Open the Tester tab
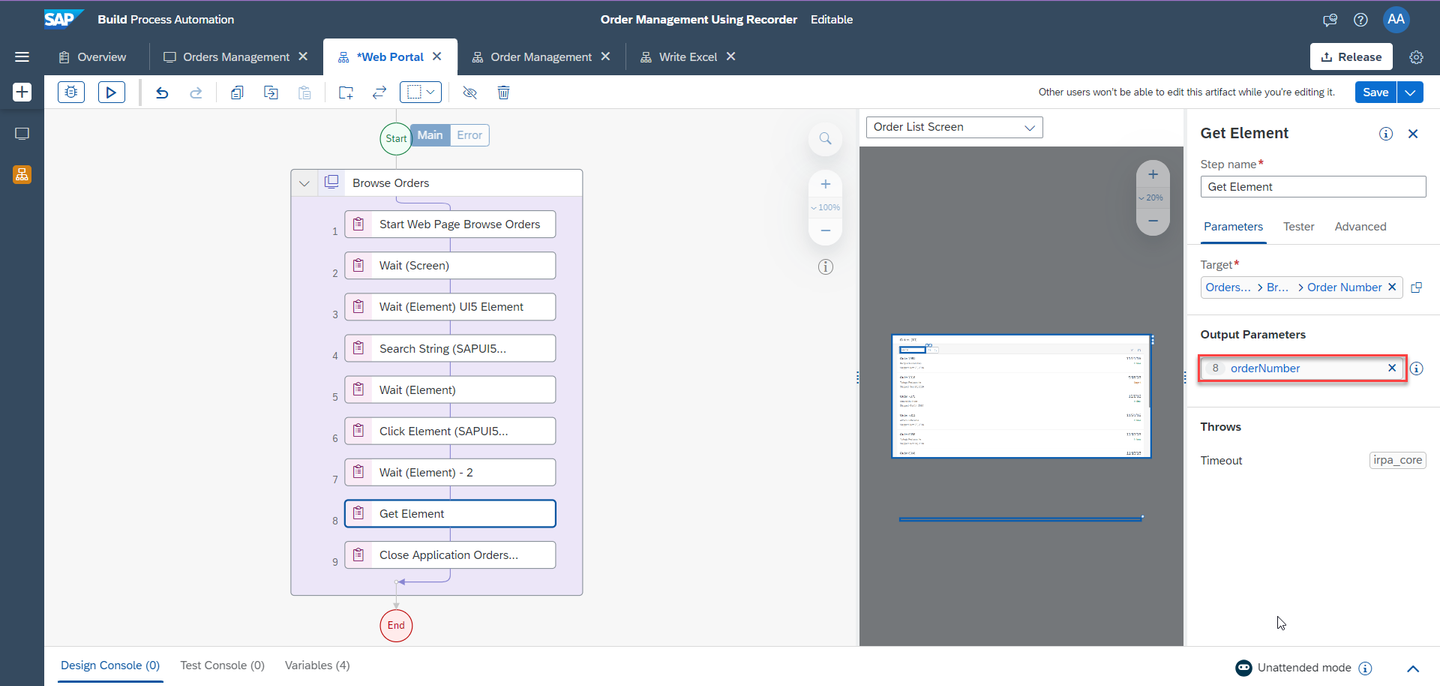 (x=1298, y=227)
